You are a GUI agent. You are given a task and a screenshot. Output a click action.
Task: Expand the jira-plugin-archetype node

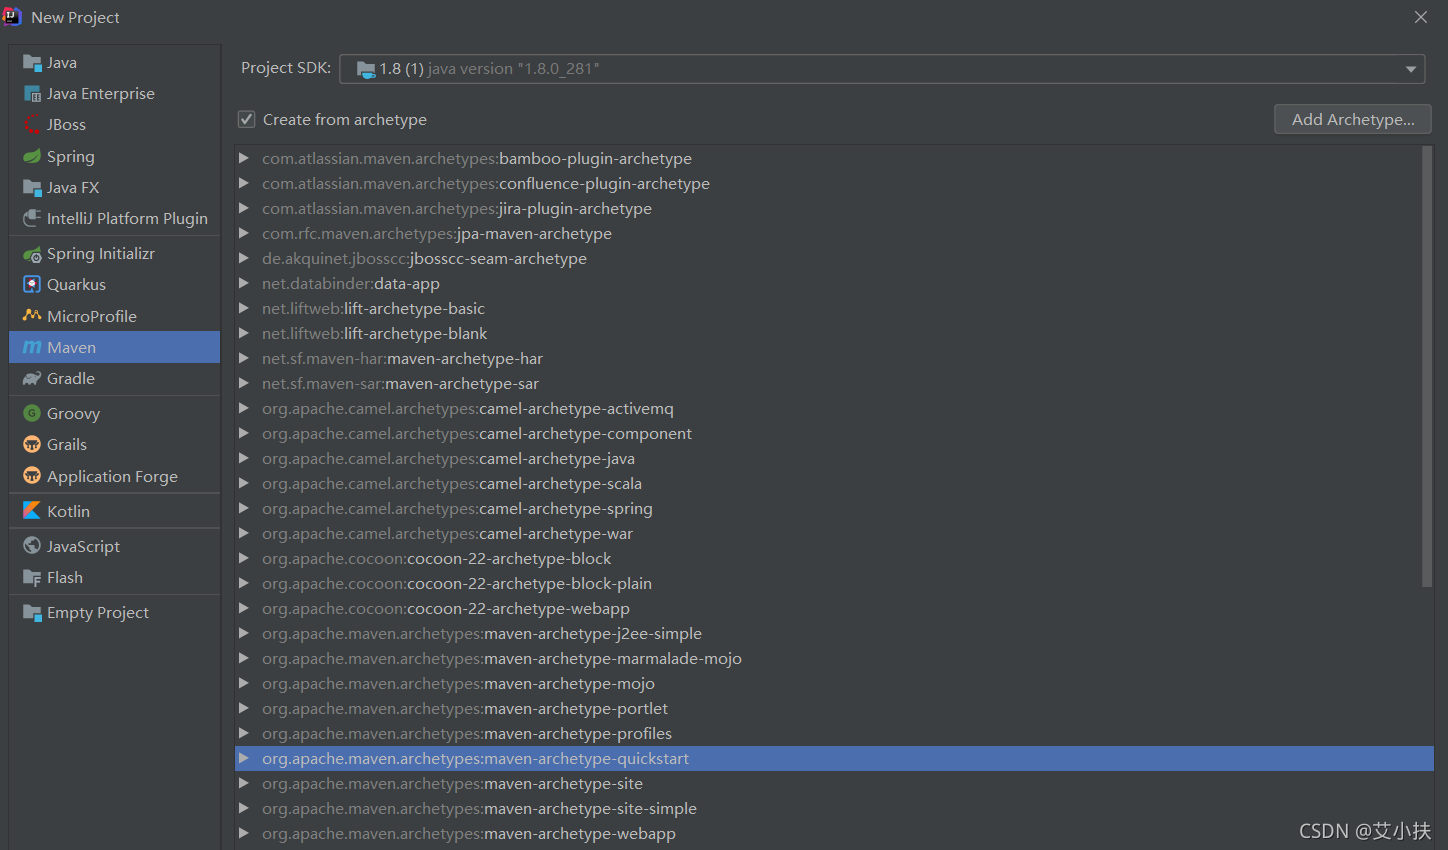[243, 208]
